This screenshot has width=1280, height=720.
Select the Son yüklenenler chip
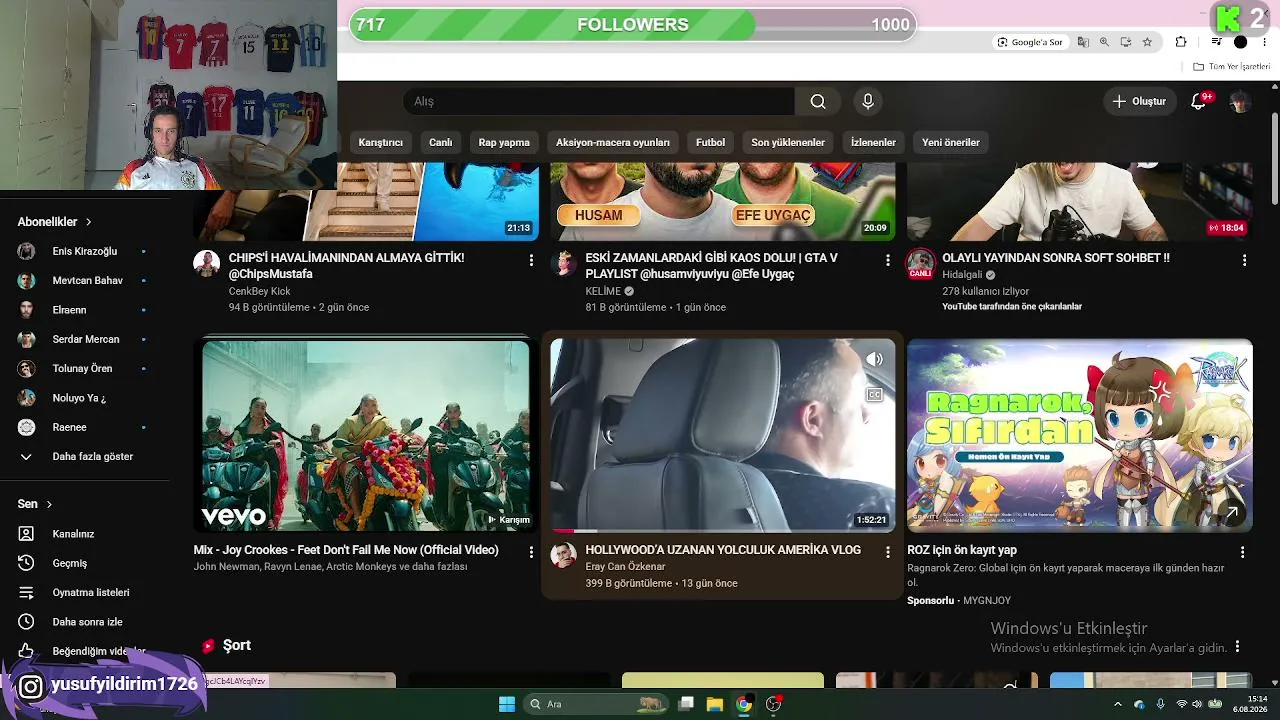[x=788, y=142]
